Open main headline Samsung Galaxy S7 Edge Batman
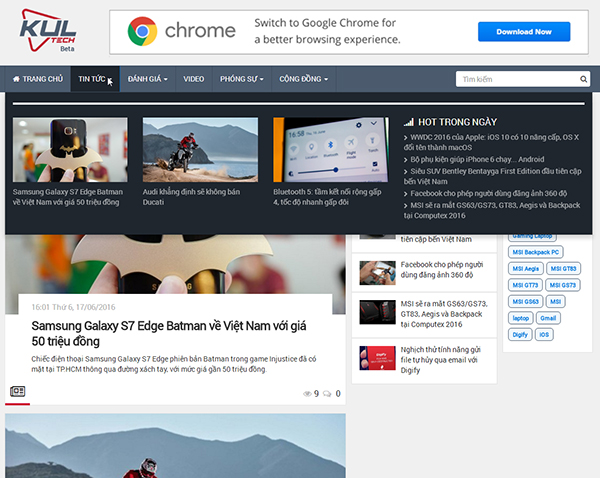Image resolution: width=600 pixels, height=478 pixels. pos(169,333)
